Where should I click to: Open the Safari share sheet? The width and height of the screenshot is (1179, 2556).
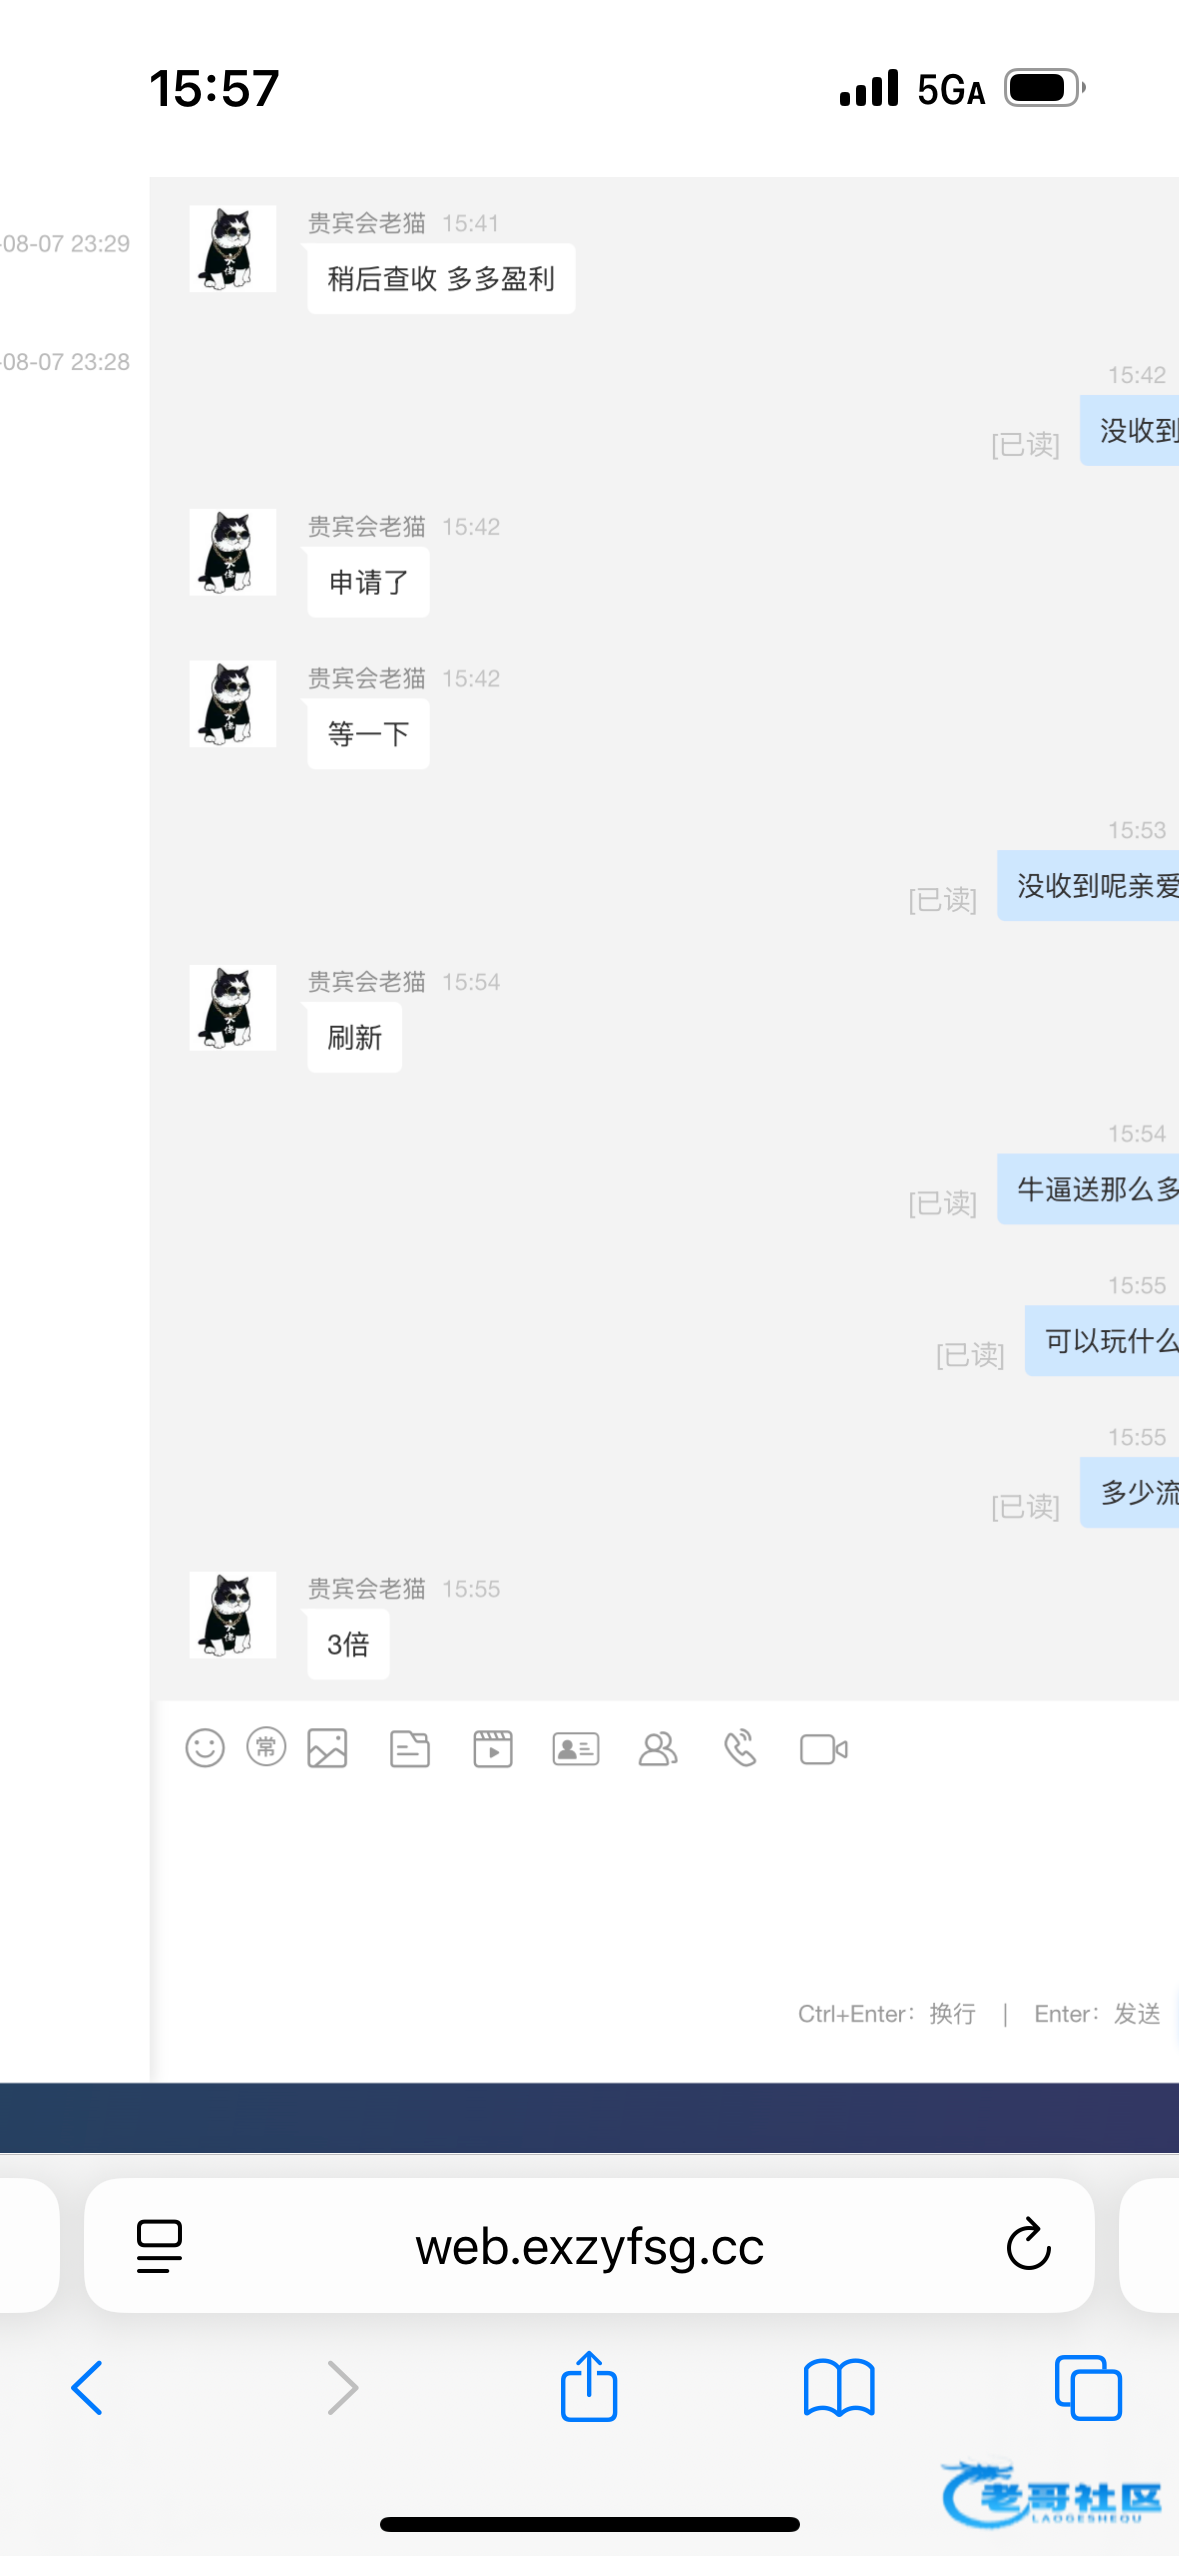click(x=589, y=2386)
